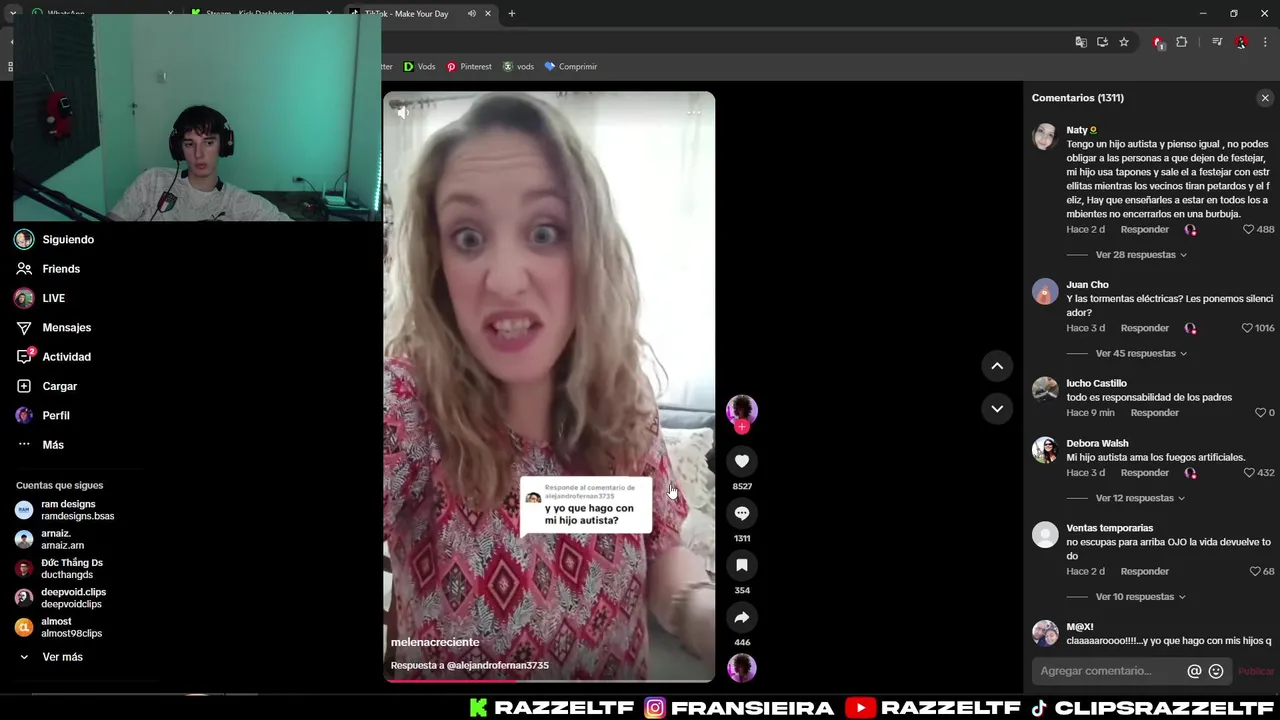Close the TikTok - Make Your Day tab
1280x720 pixels.
tap(488, 14)
